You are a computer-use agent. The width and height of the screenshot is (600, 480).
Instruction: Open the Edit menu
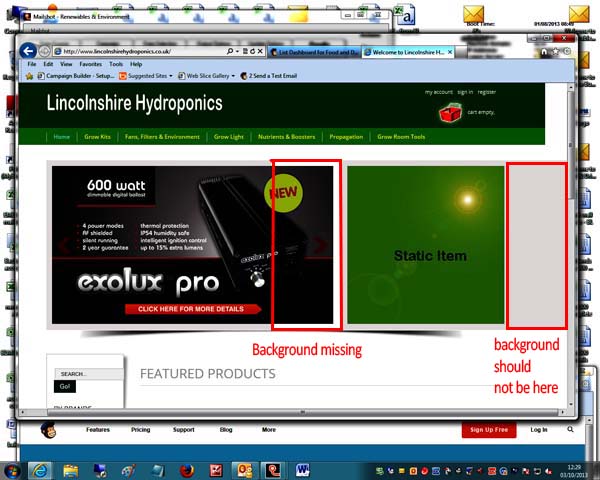pos(48,64)
